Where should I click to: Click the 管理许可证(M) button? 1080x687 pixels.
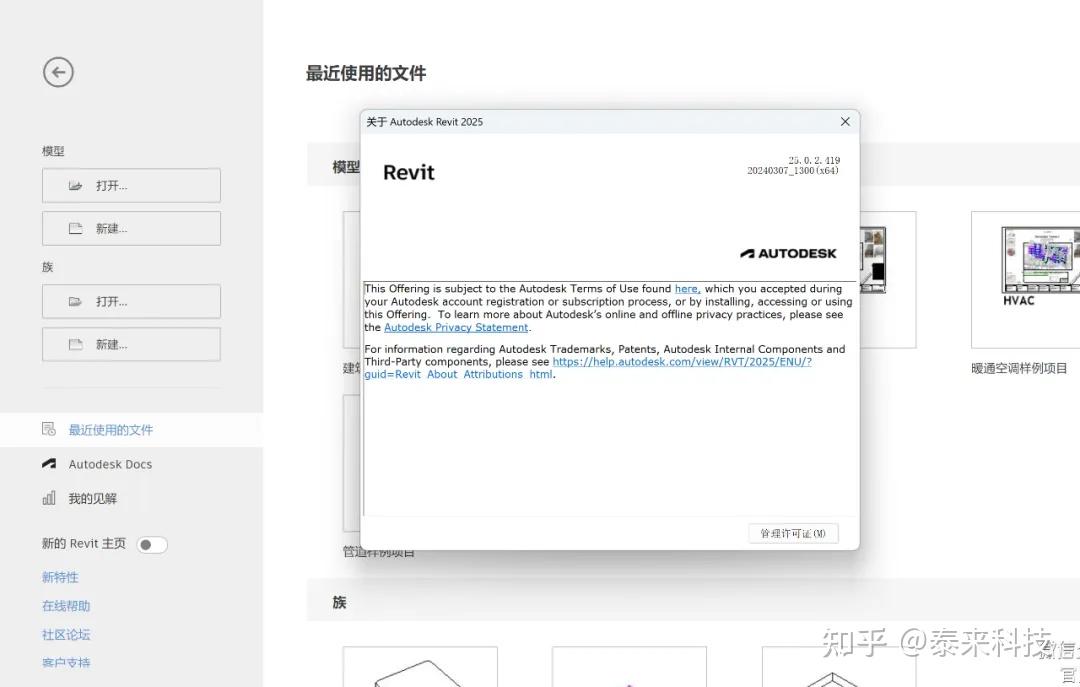click(x=793, y=533)
